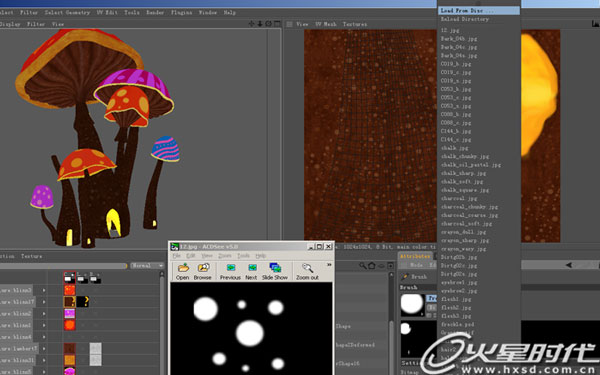Click Browse in ACDSee toolbar
600x375 pixels.
click(202, 271)
